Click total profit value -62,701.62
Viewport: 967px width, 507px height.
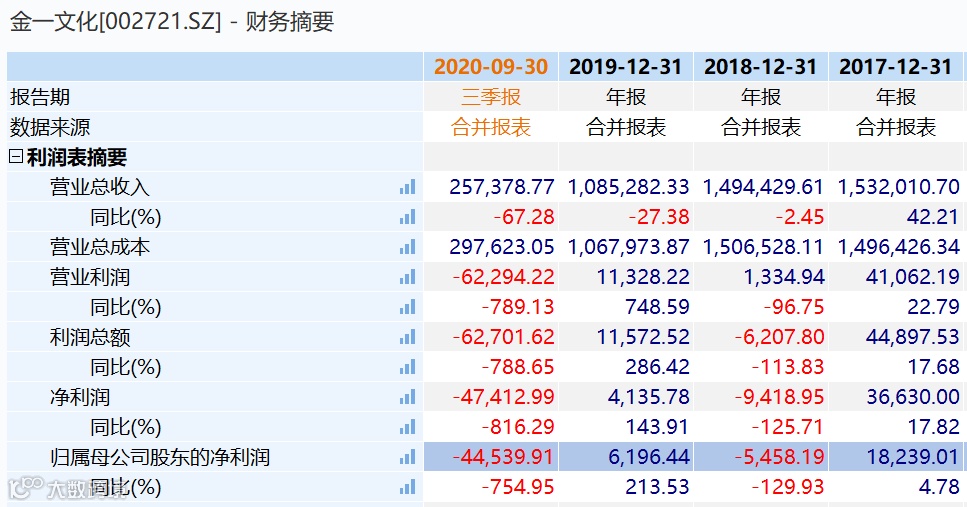coord(503,337)
